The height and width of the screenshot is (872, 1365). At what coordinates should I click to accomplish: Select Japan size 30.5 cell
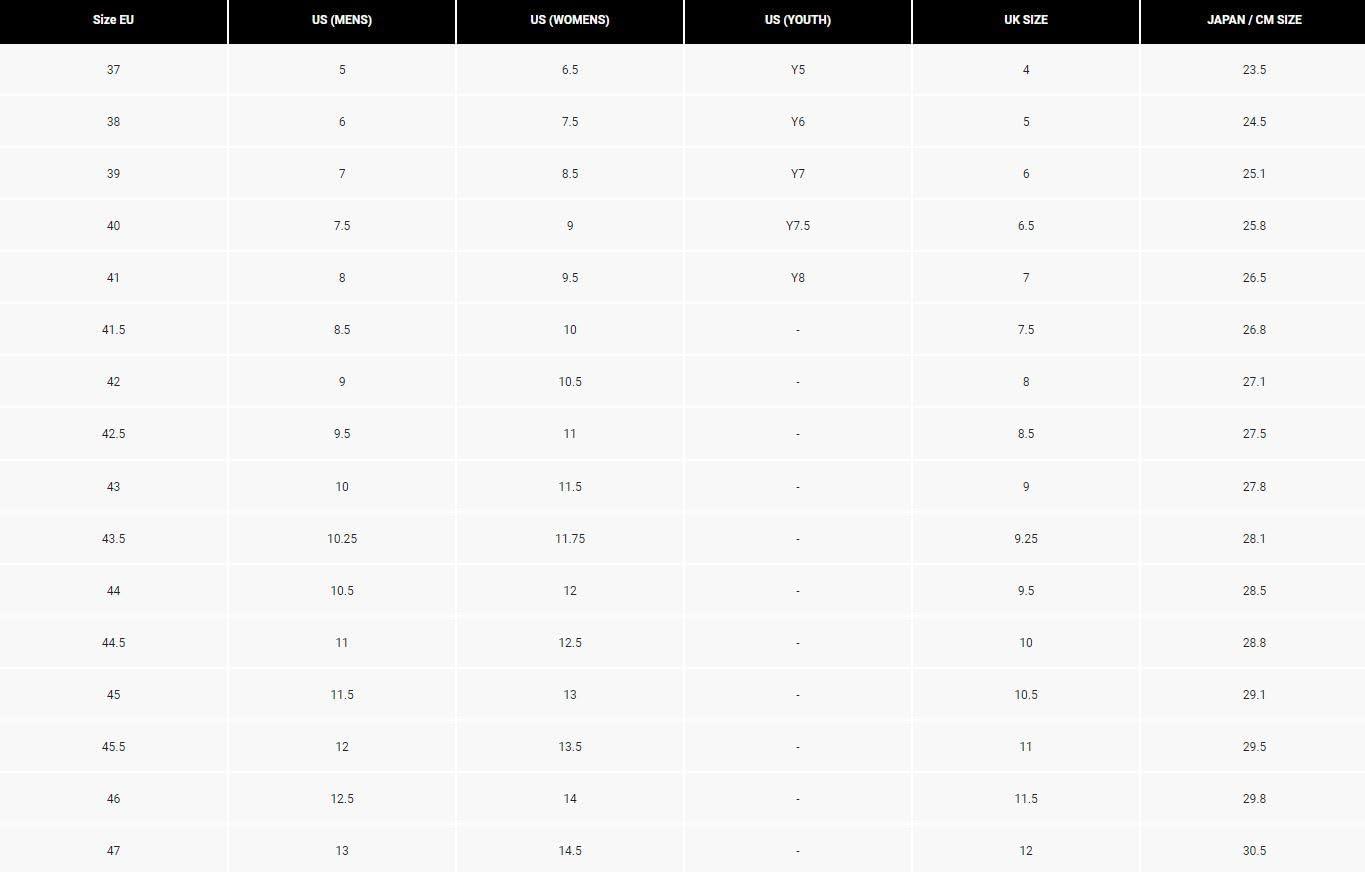point(1254,851)
